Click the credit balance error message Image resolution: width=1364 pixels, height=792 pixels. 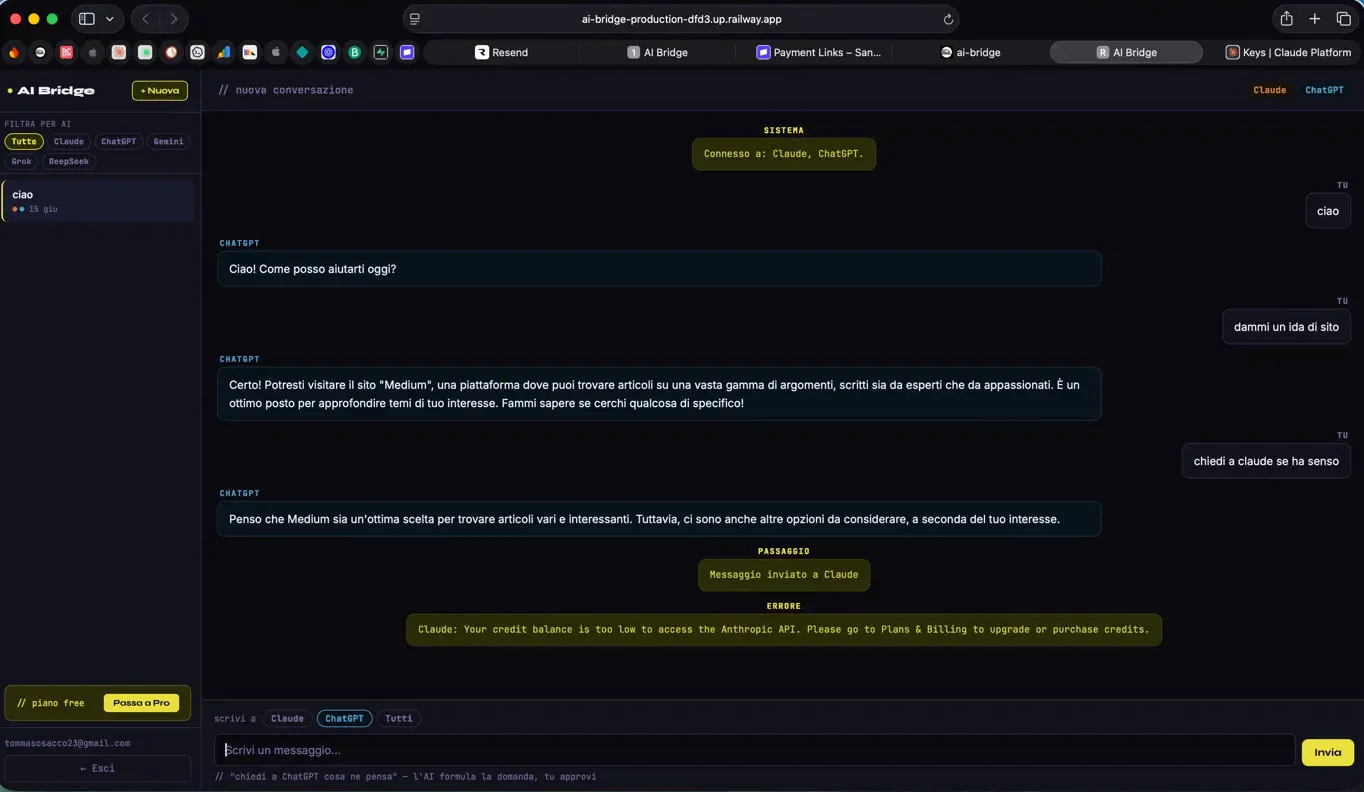click(x=784, y=630)
